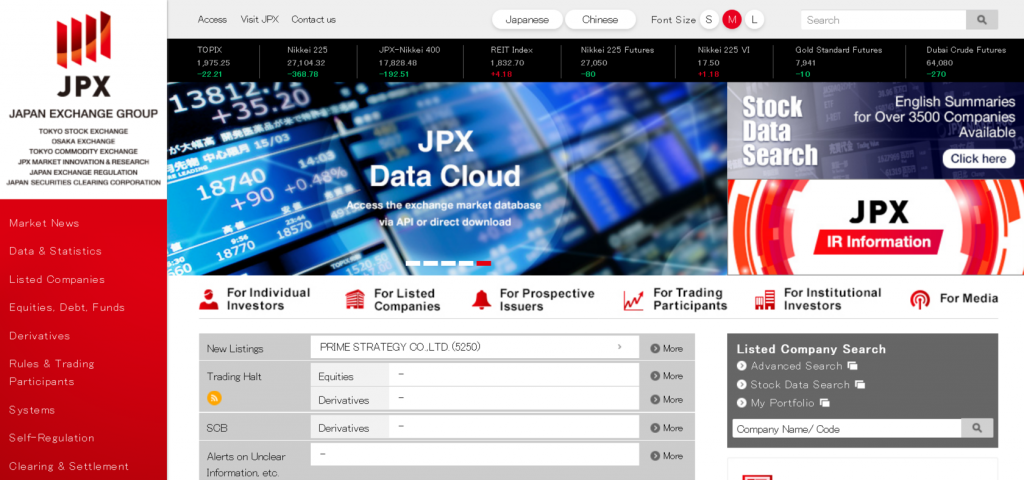
Task: Open Equities, Debt, Funds sidebar menu
Action: 67,308
